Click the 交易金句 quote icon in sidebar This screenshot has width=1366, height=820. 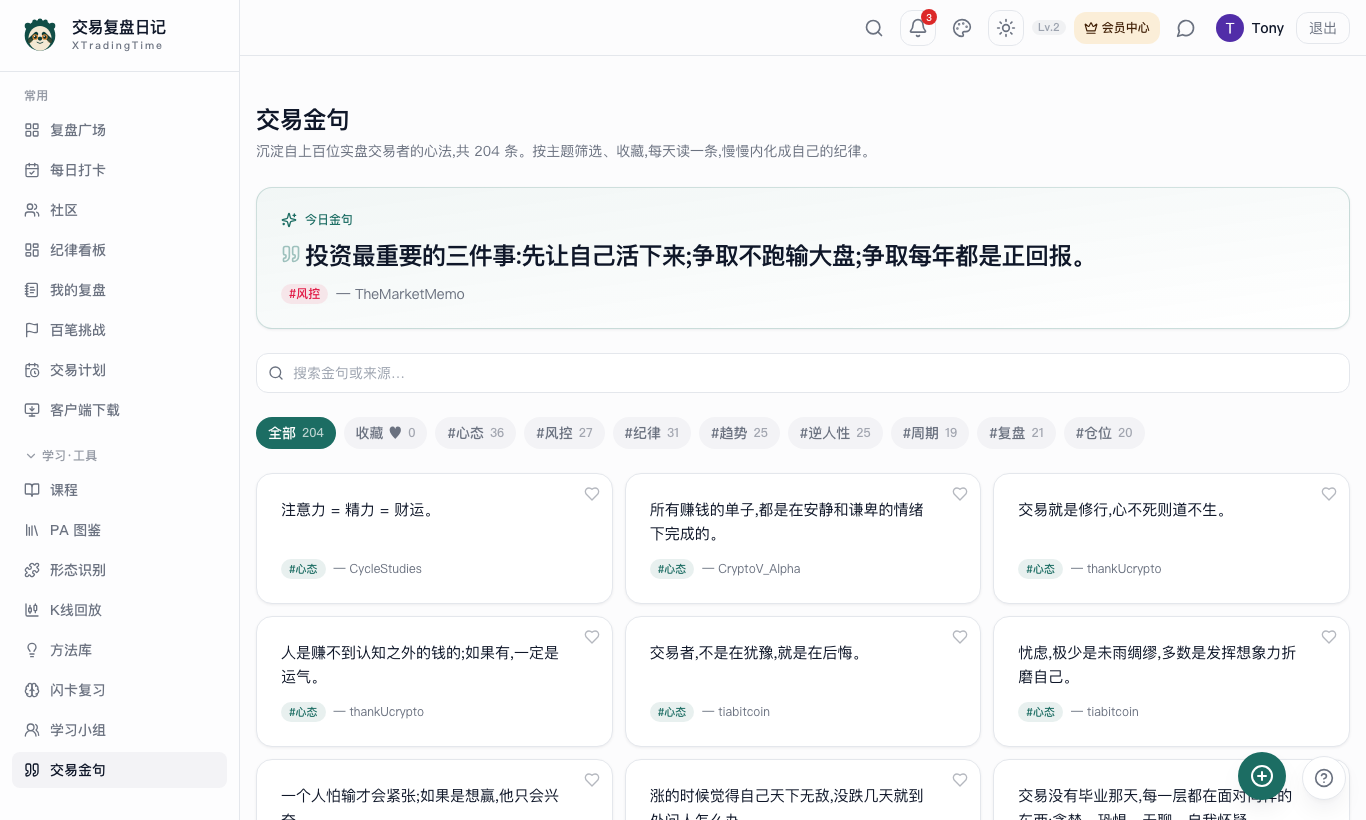32,770
